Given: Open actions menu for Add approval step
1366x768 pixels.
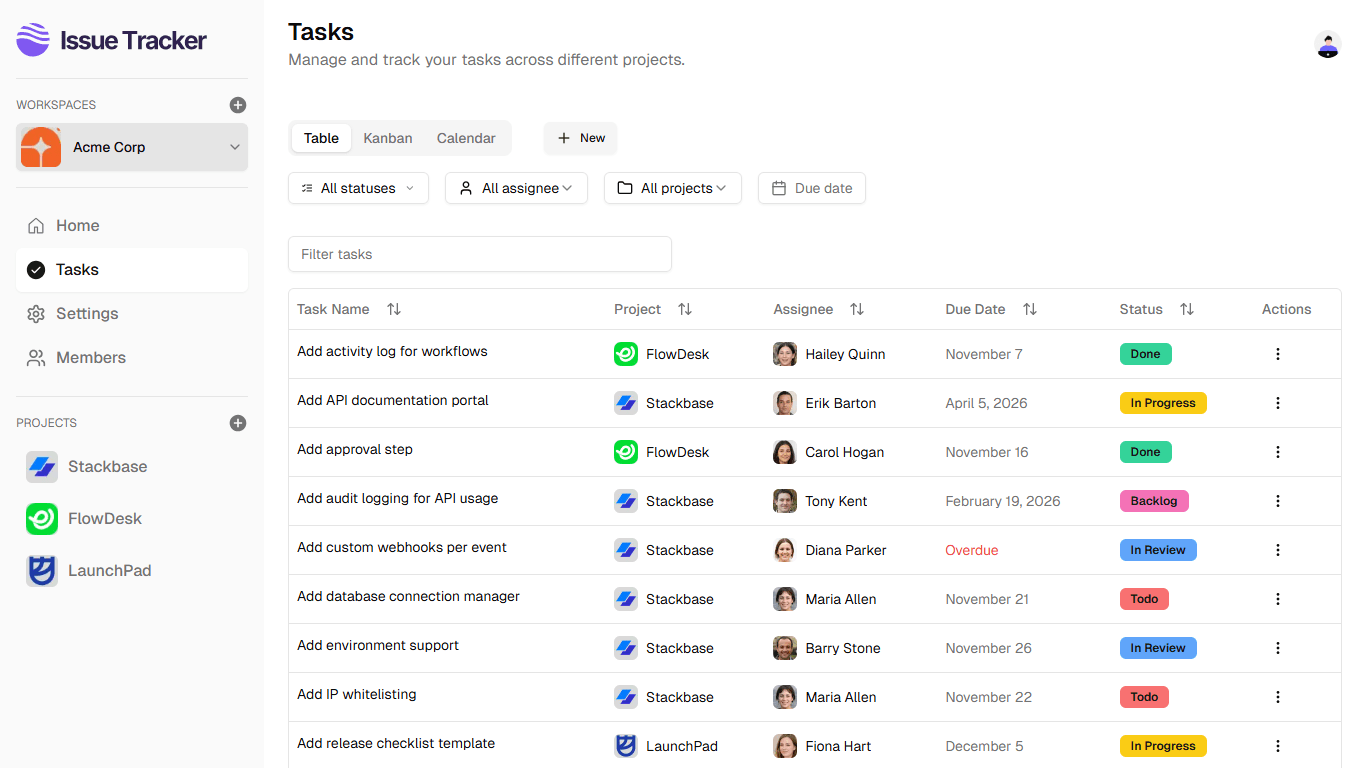Looking at the screenshot, I should coord(1278,452).
